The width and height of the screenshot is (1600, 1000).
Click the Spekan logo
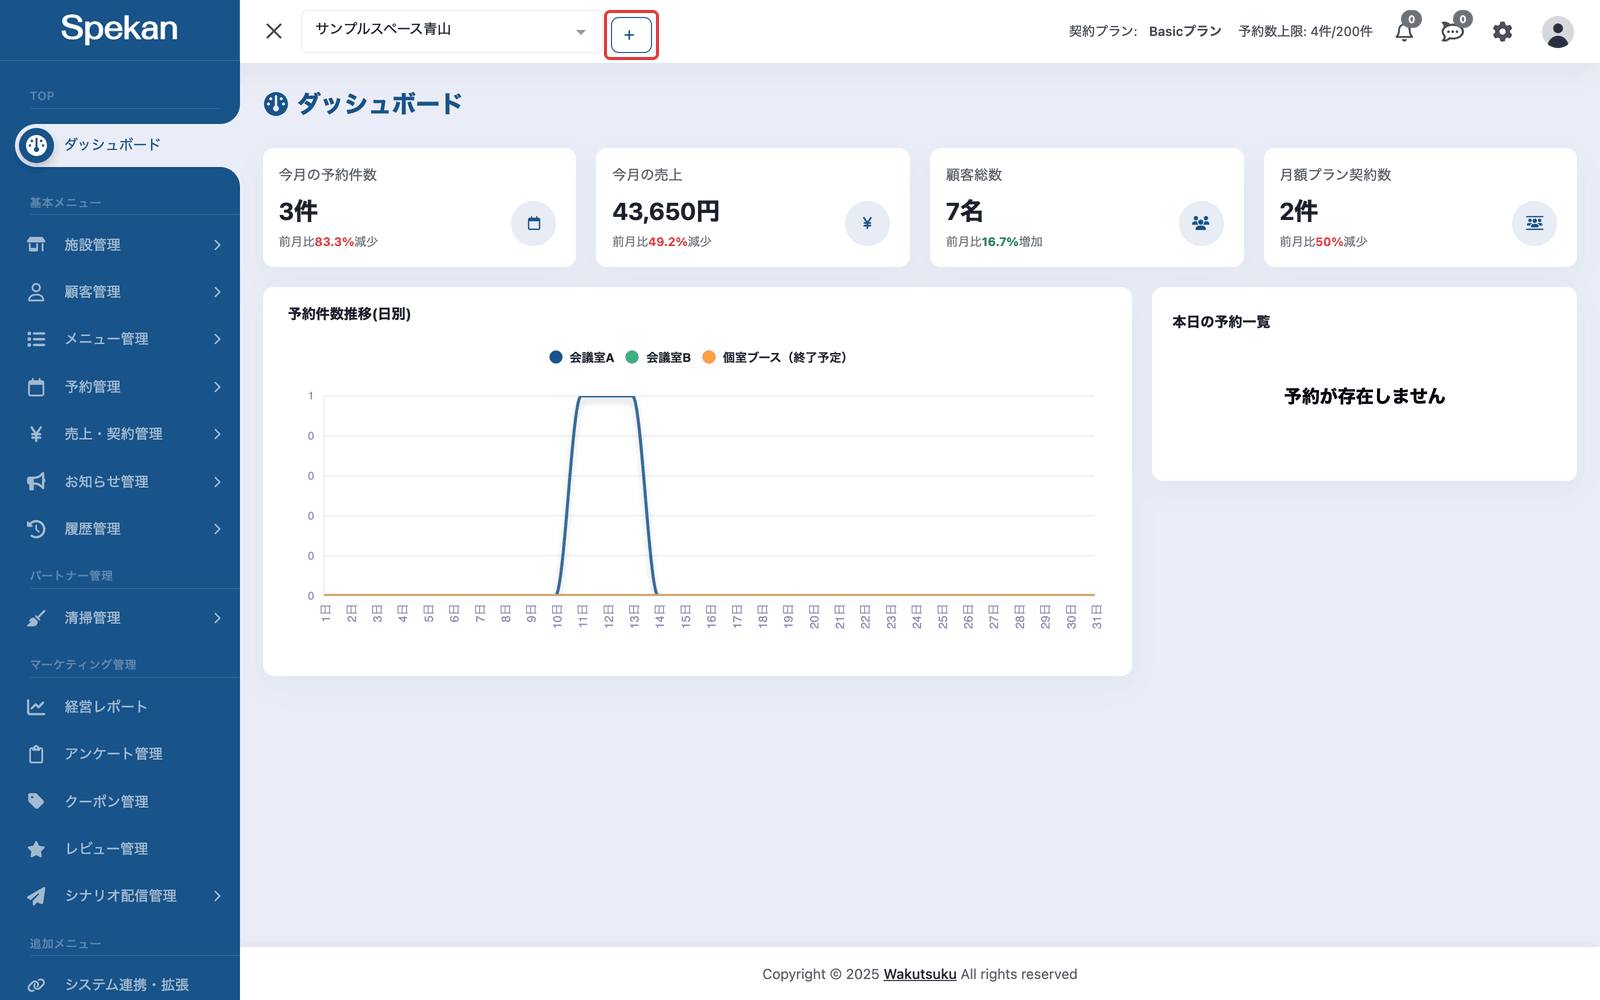pos(119,28)
